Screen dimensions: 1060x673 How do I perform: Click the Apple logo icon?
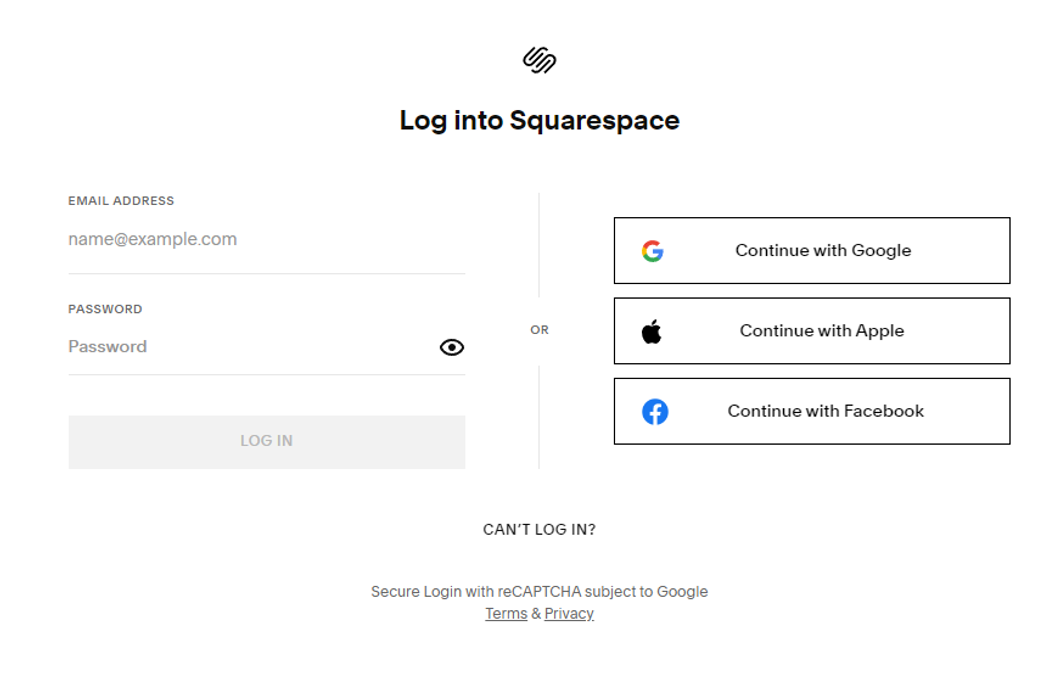tap(652, 331)
